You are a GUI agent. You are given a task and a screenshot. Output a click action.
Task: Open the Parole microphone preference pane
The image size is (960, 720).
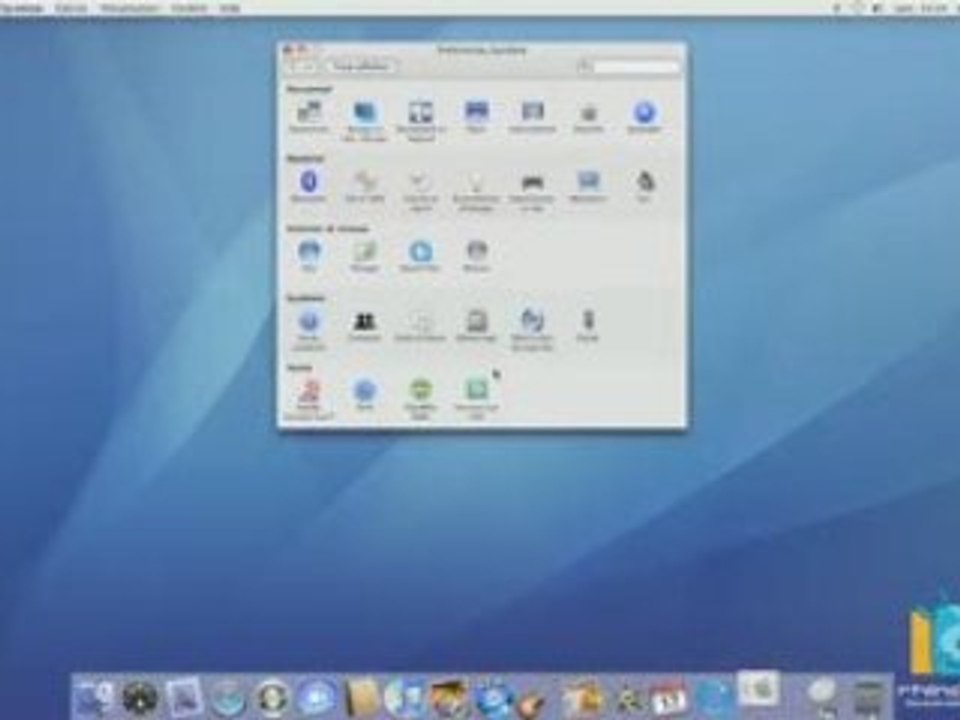(588, 325)
